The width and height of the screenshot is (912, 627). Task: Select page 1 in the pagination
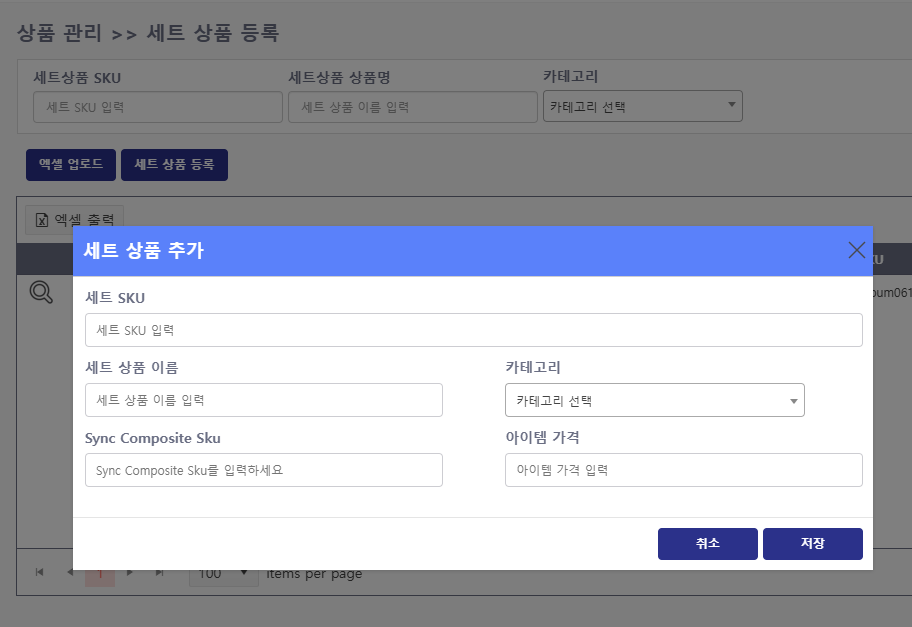tap(100, 574)
